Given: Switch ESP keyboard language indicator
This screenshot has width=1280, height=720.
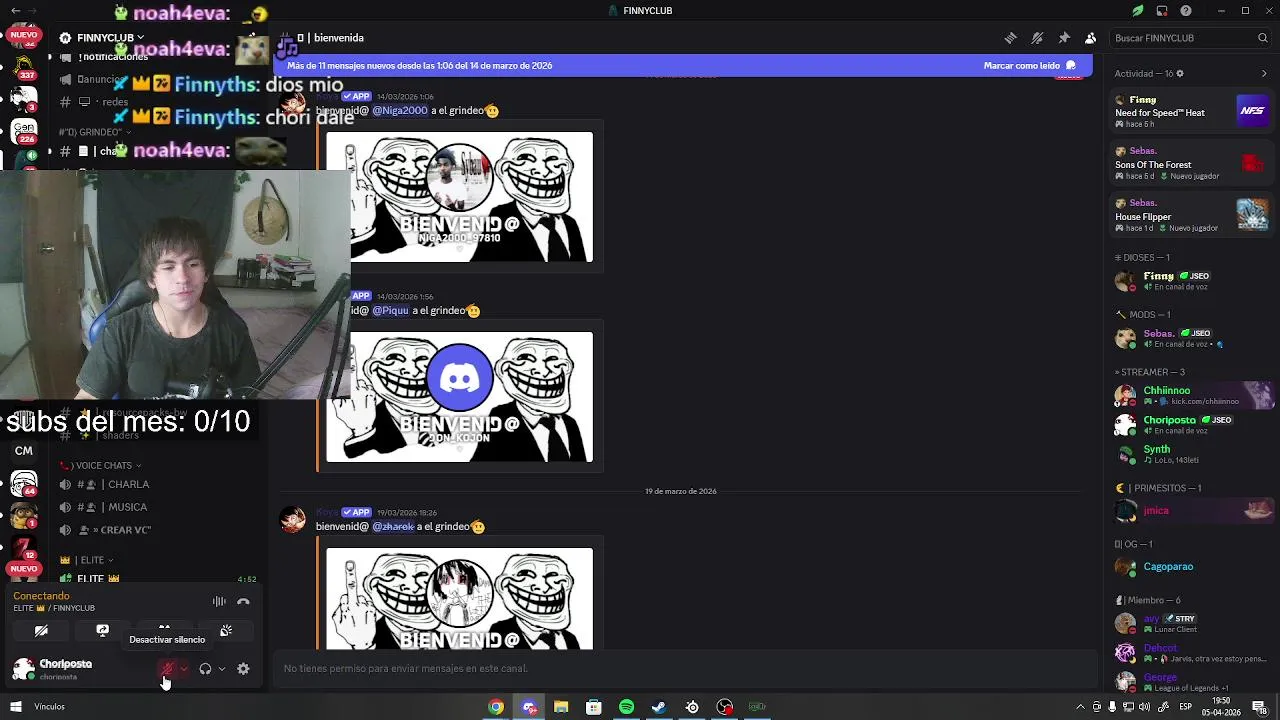Looking at the screenshot, I should click(x=1186, y=707).
